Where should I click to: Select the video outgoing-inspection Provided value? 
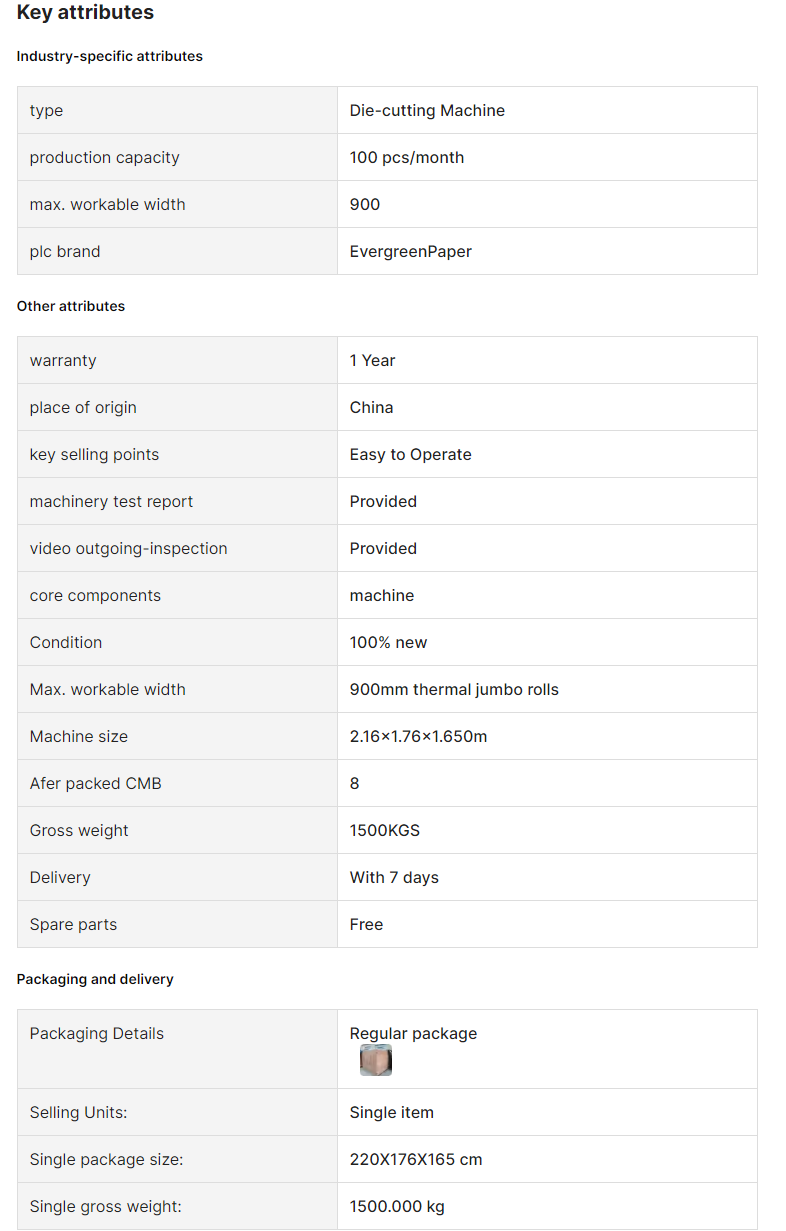point(383,548)
